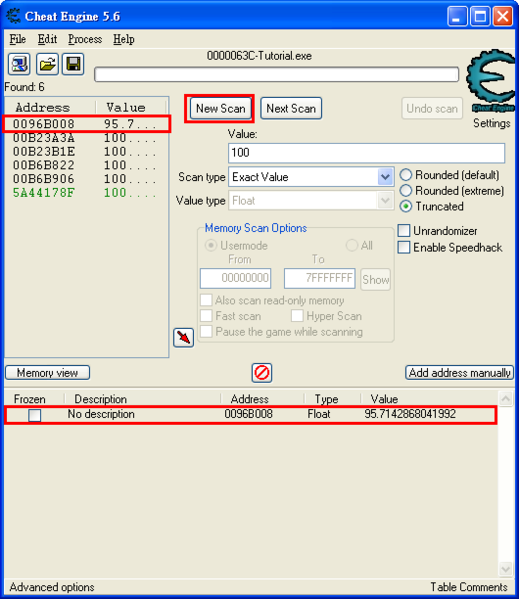
Task: Select the Truncated radio button
Action: pos(406,206)
